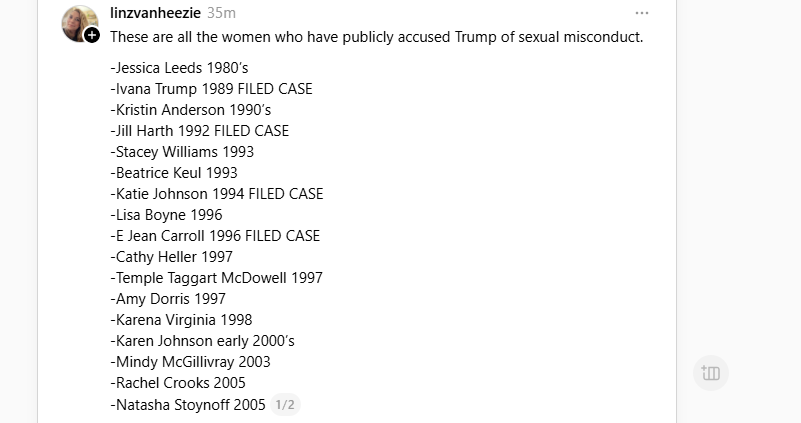Click the Katie Johnson 1994 line
Image resolution: width=801 pixels, height=423 pixels.
click(x=216, y=194)
